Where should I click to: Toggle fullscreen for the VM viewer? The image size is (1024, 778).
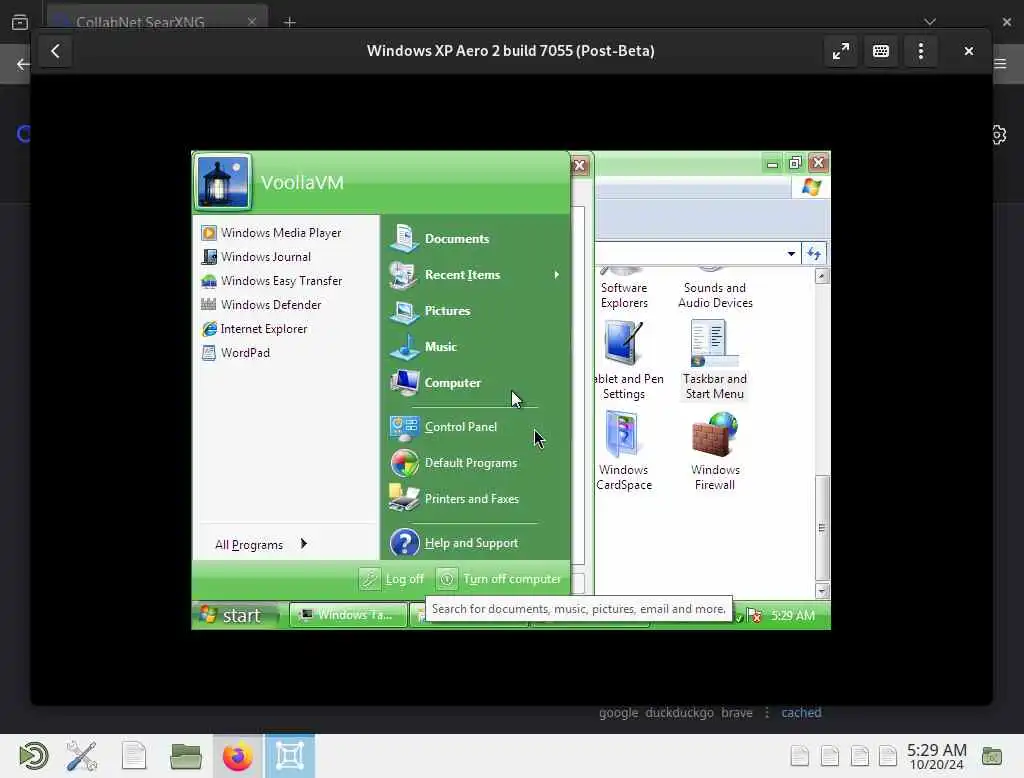point(840,51)
